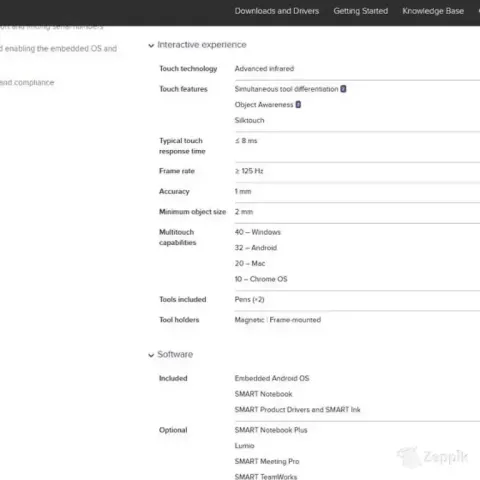Image resolution: width=480 pixels, height=480 pixels.
Task: Click the SMART Notebook Plus entry
Action: (271, 430)
